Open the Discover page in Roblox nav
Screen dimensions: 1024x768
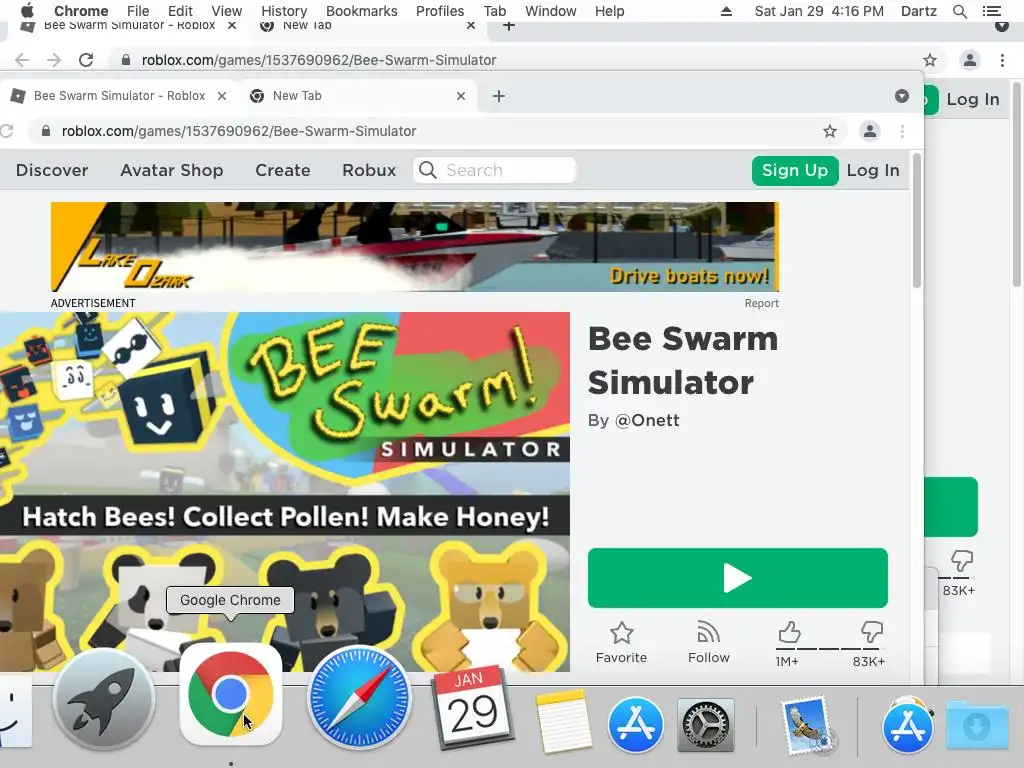52,170
